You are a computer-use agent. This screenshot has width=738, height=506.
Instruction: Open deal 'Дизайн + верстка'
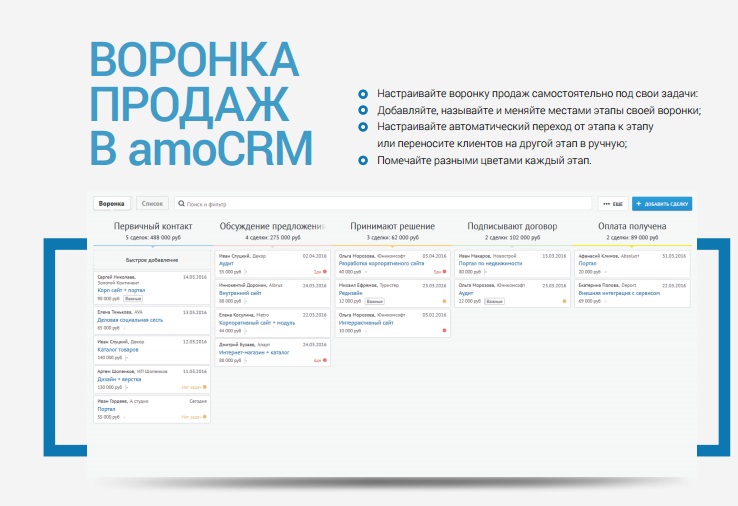tap(119, 379)
